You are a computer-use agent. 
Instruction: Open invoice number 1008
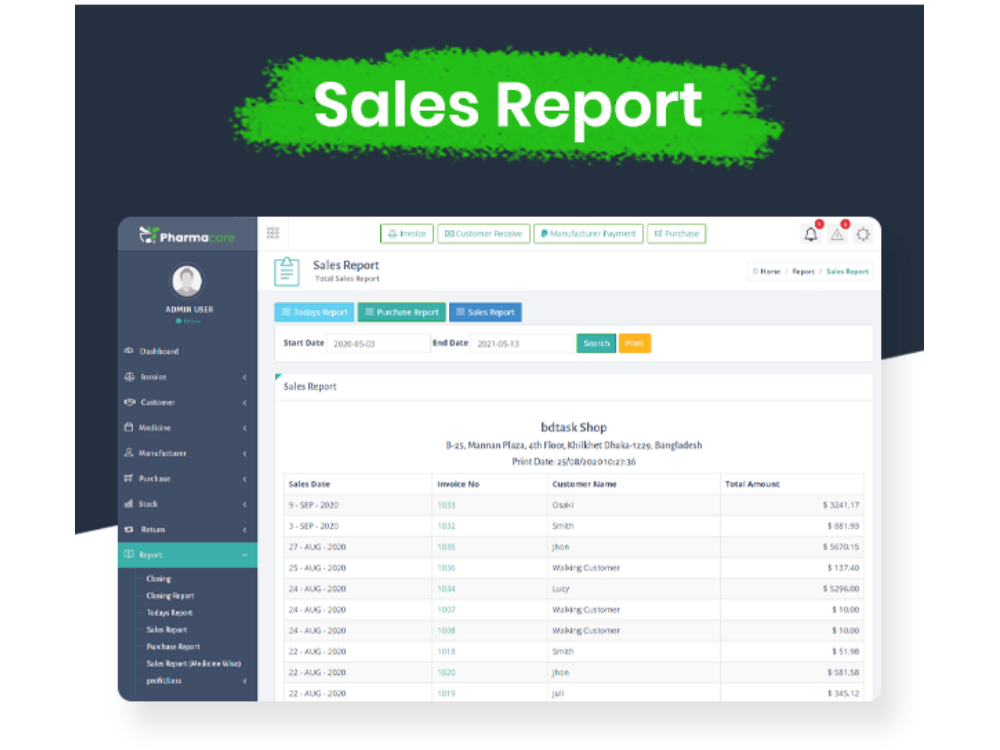tap(446, 630)
